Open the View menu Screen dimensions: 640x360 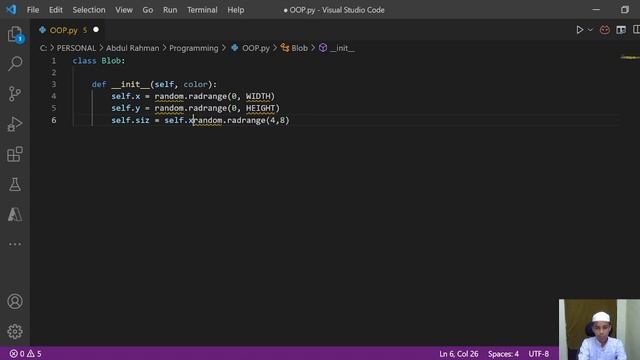[x=124, y=10]
